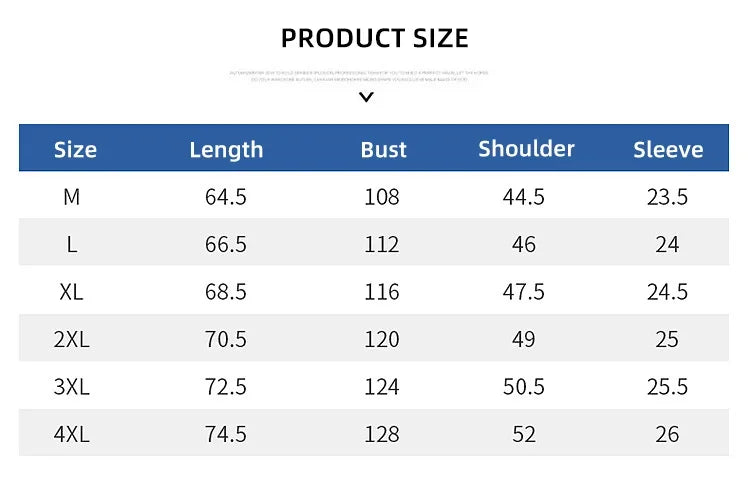Viewport: 750px width, 484px height.
Task: Pick the 4XL size row label
Action: click(71, 434)
